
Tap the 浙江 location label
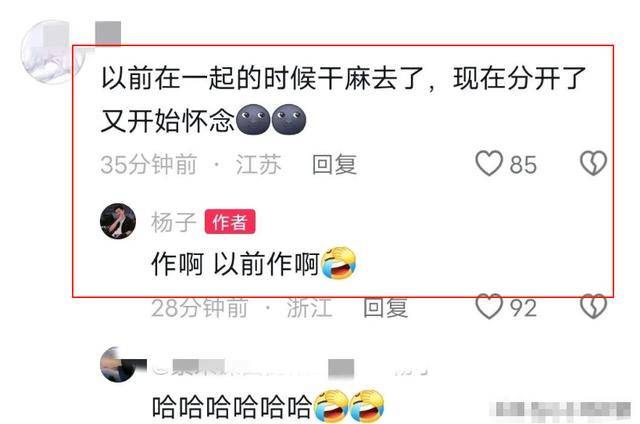(309, 308)
